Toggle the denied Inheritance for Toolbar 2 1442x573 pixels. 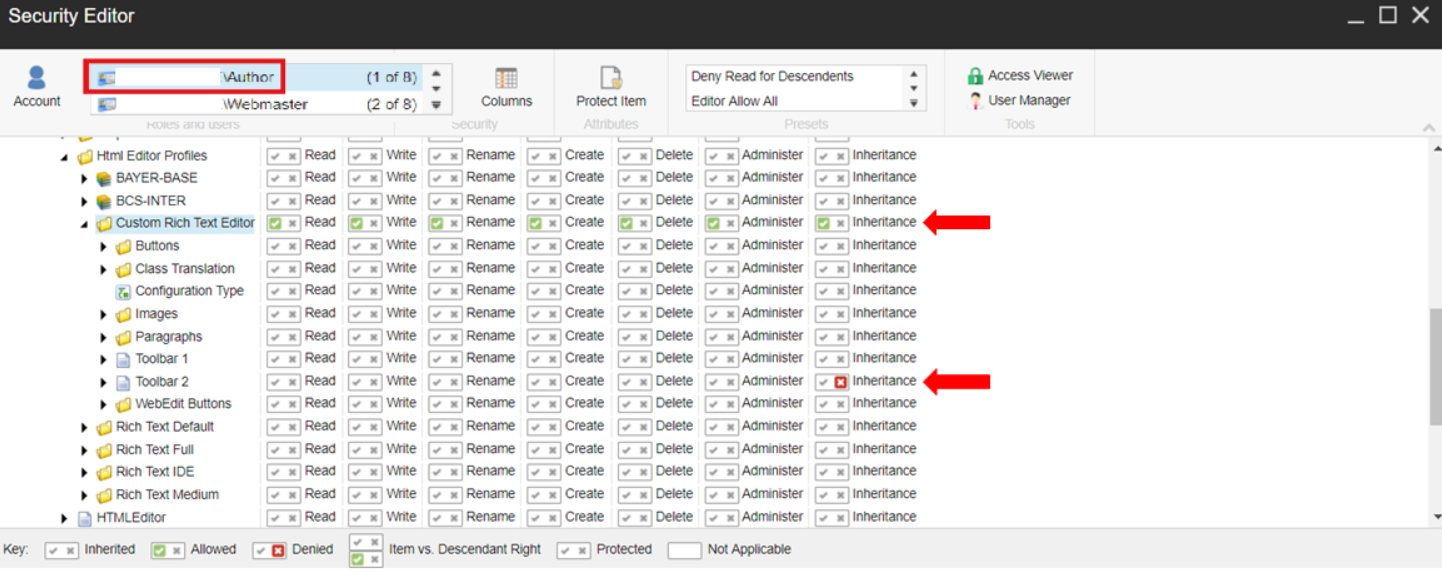tap(840, 382)
